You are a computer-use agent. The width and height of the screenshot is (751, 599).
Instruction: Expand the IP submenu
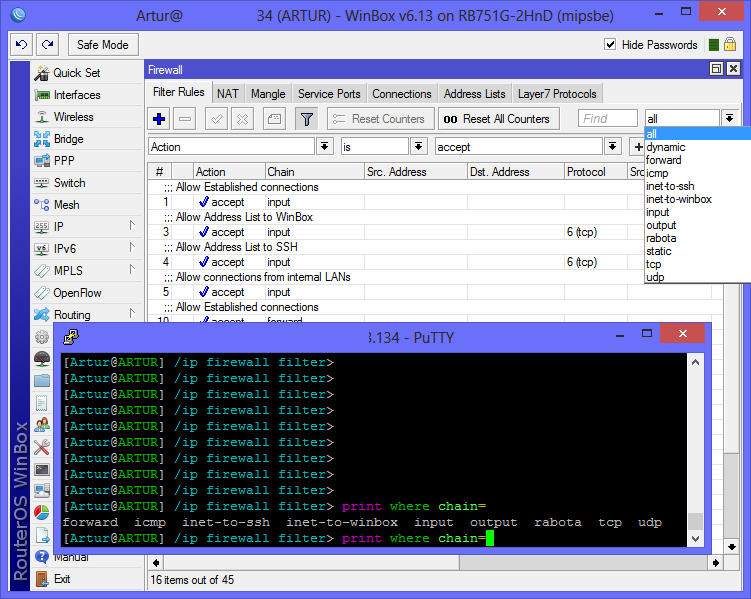(133, 225)
